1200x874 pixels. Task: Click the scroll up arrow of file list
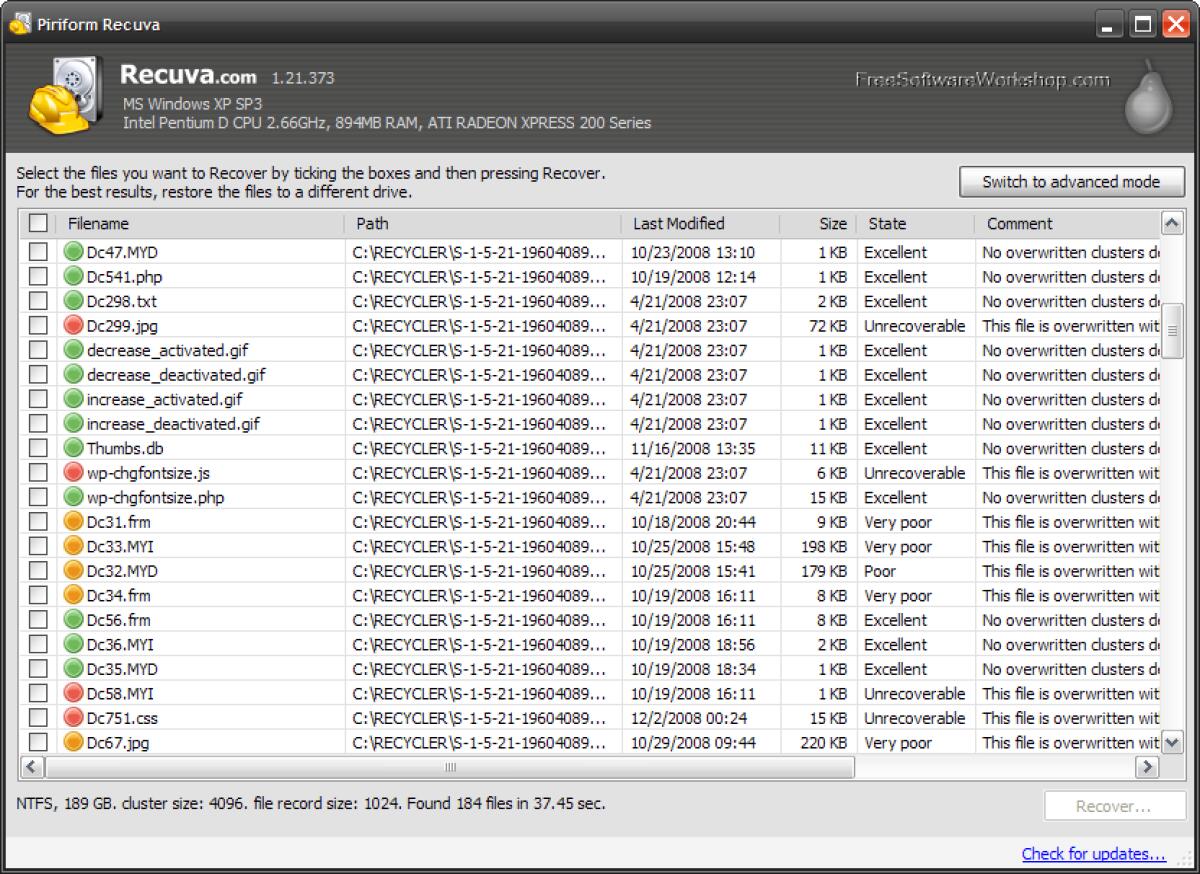(x=1172, y=223)
